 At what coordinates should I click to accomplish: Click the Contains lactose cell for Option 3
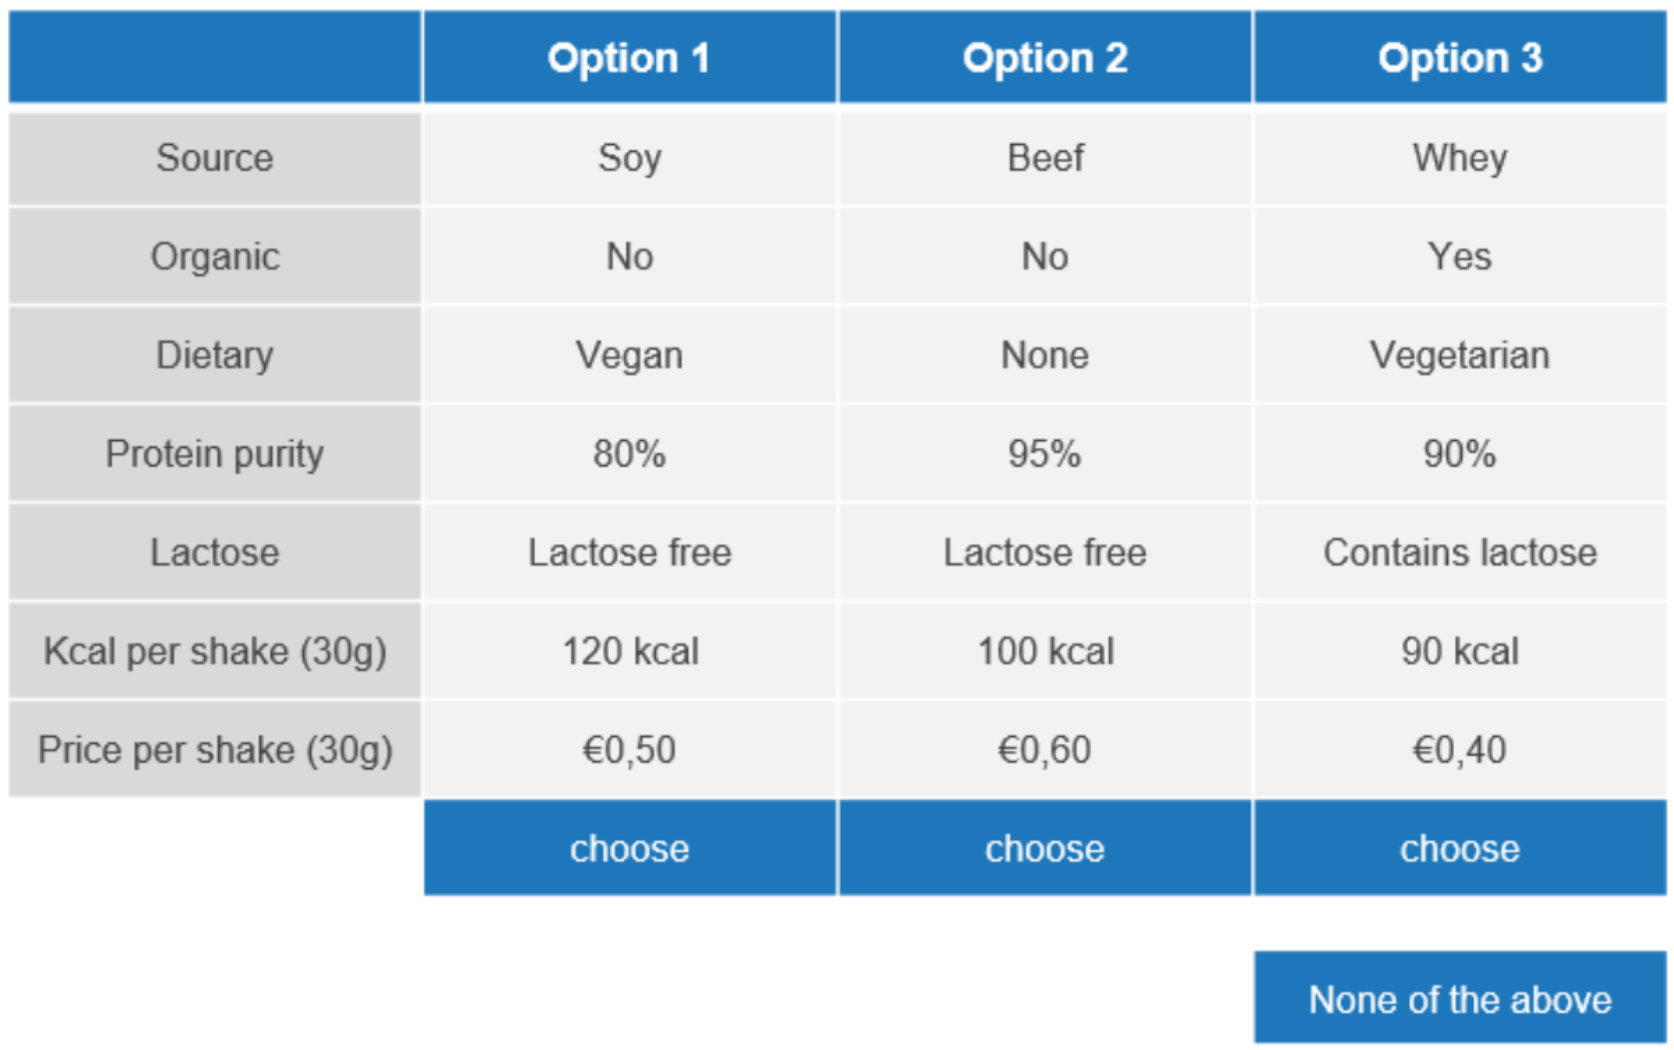(x=1460, y=552)
